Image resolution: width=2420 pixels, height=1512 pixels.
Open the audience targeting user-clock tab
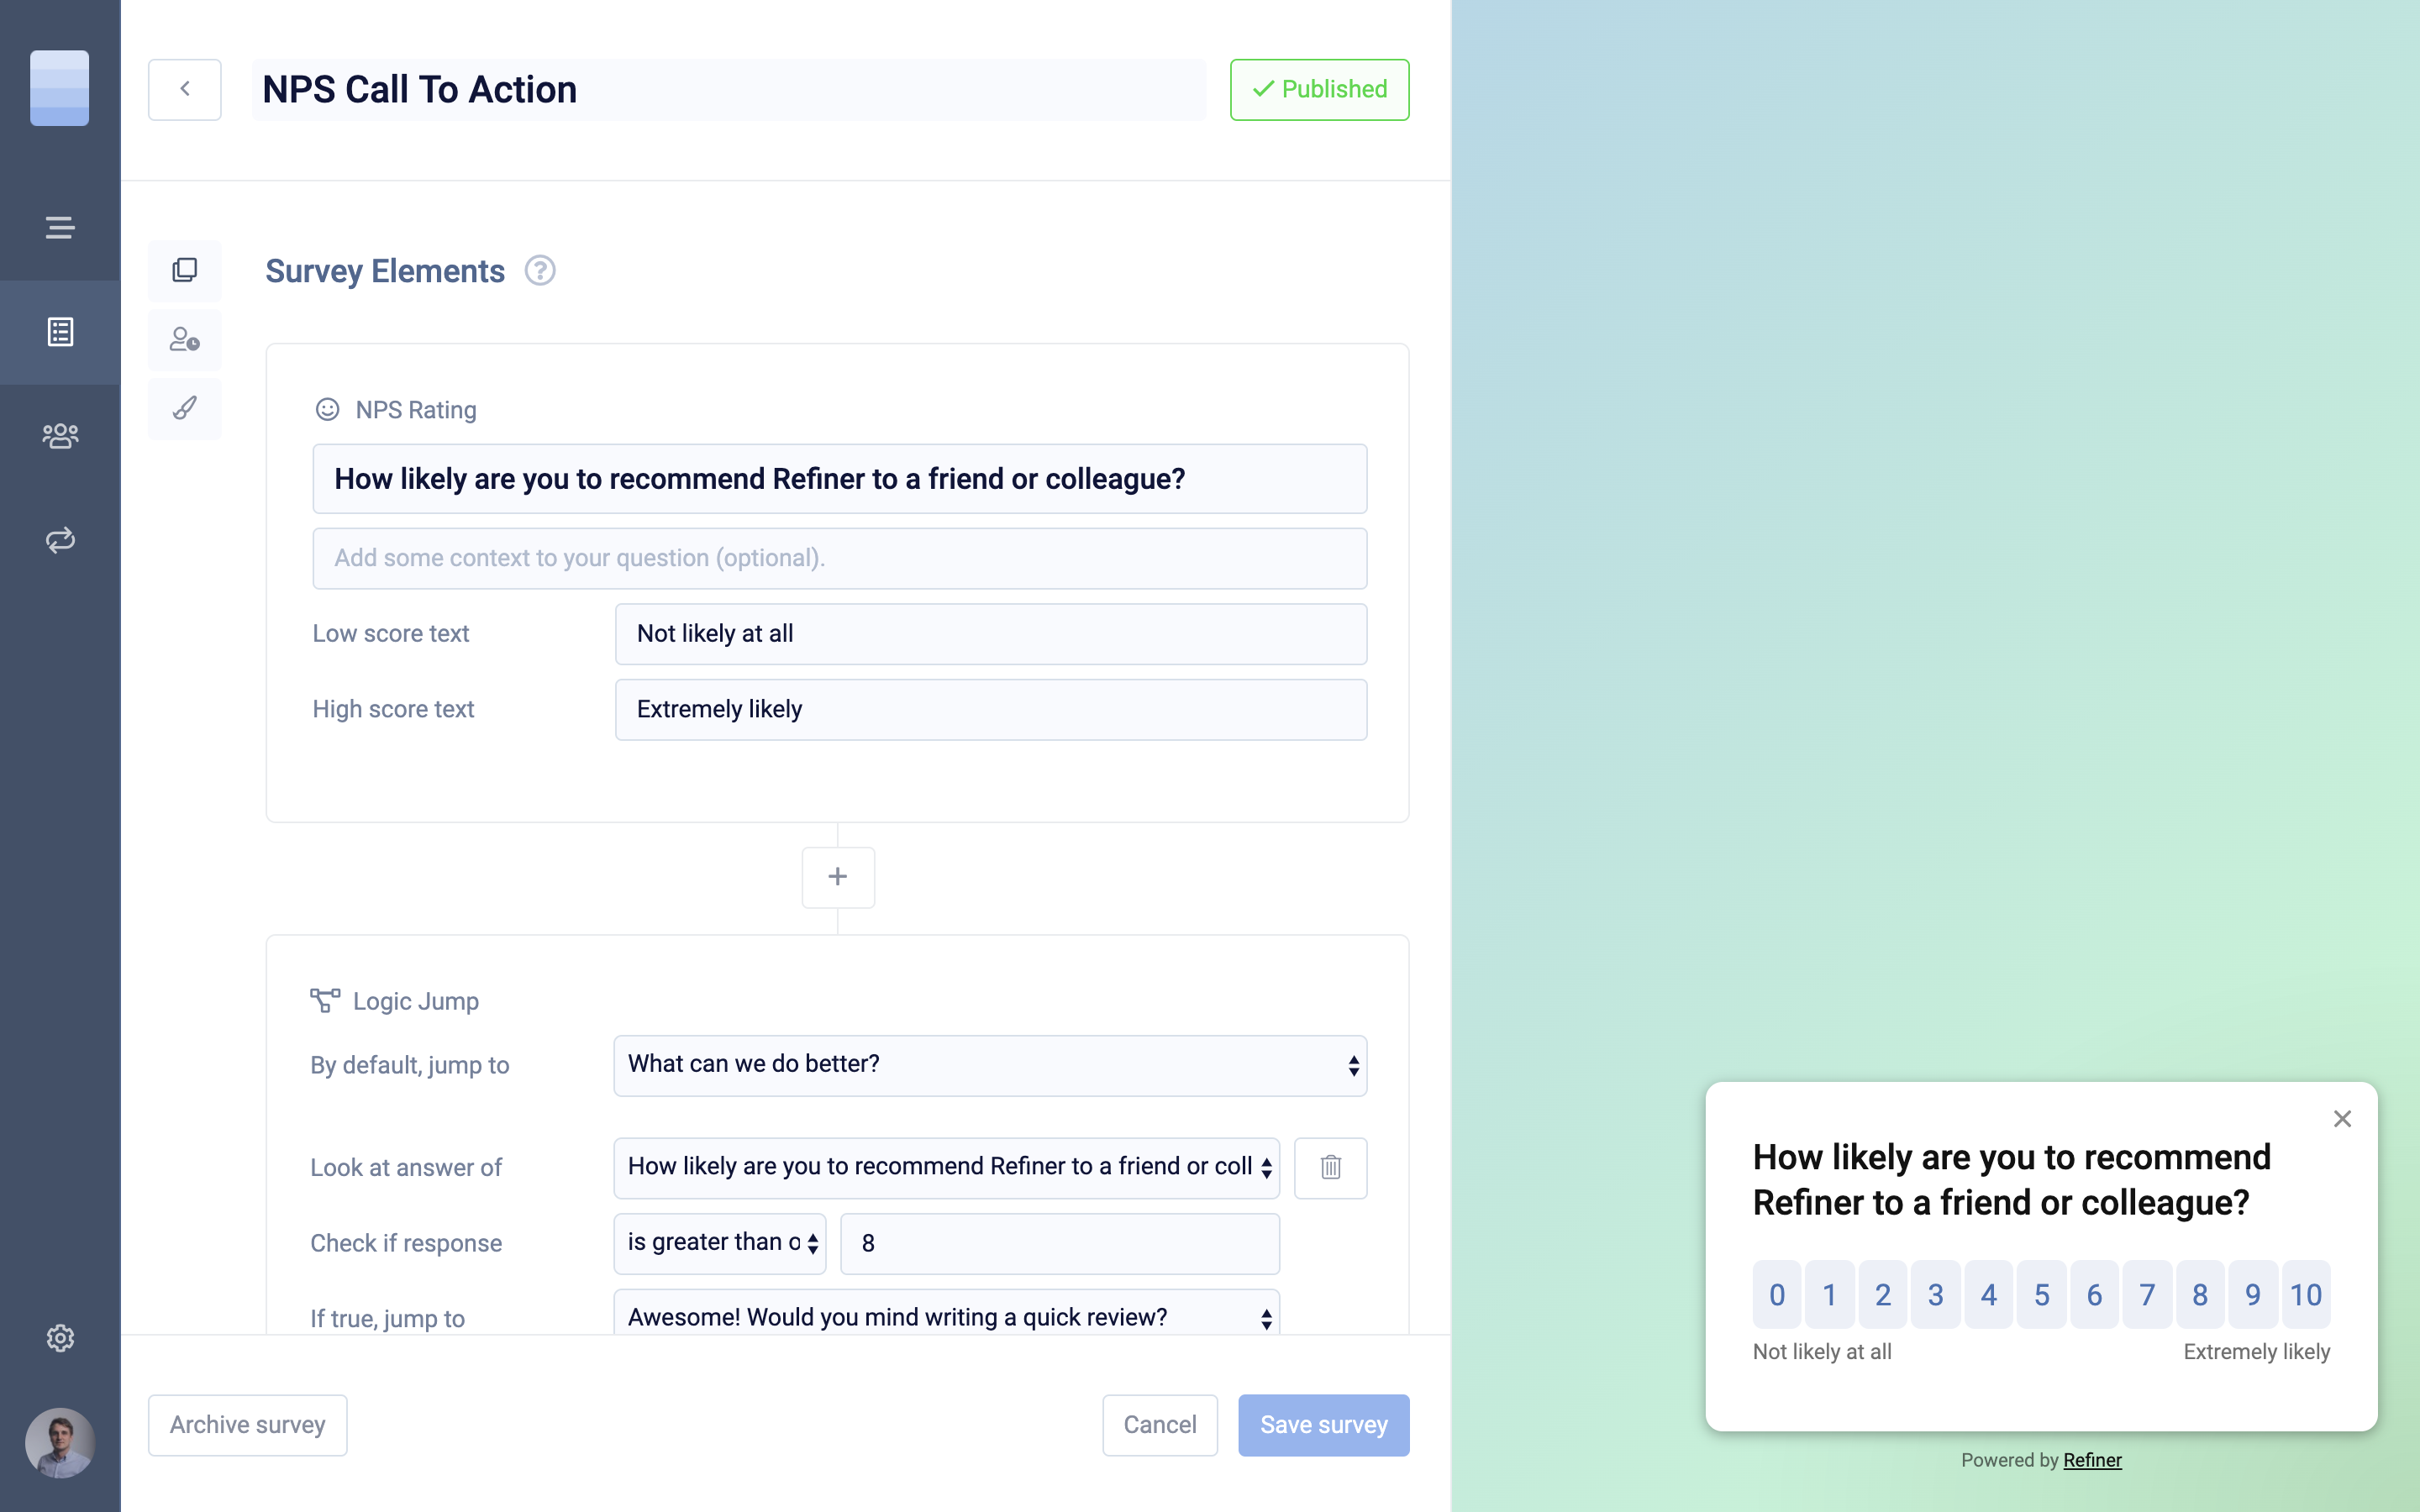[185, 340]
